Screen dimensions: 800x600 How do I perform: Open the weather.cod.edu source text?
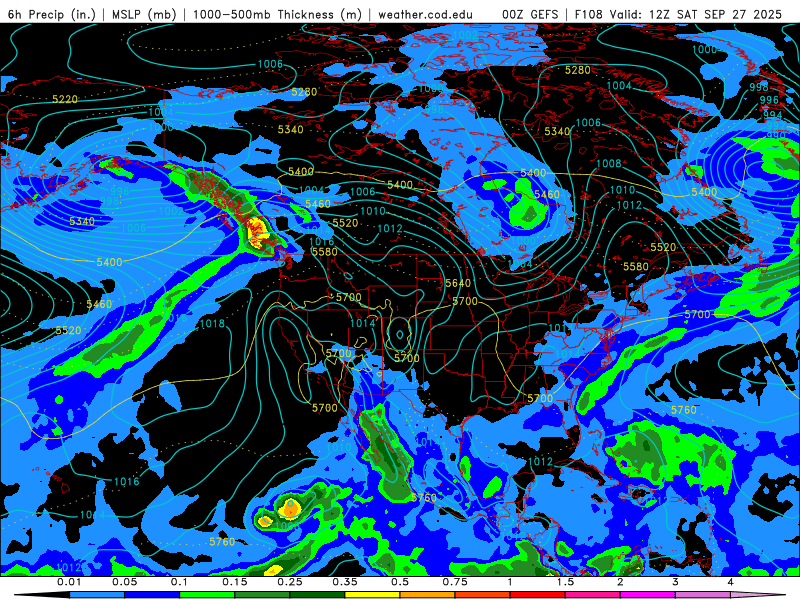[x=425, y=14]
